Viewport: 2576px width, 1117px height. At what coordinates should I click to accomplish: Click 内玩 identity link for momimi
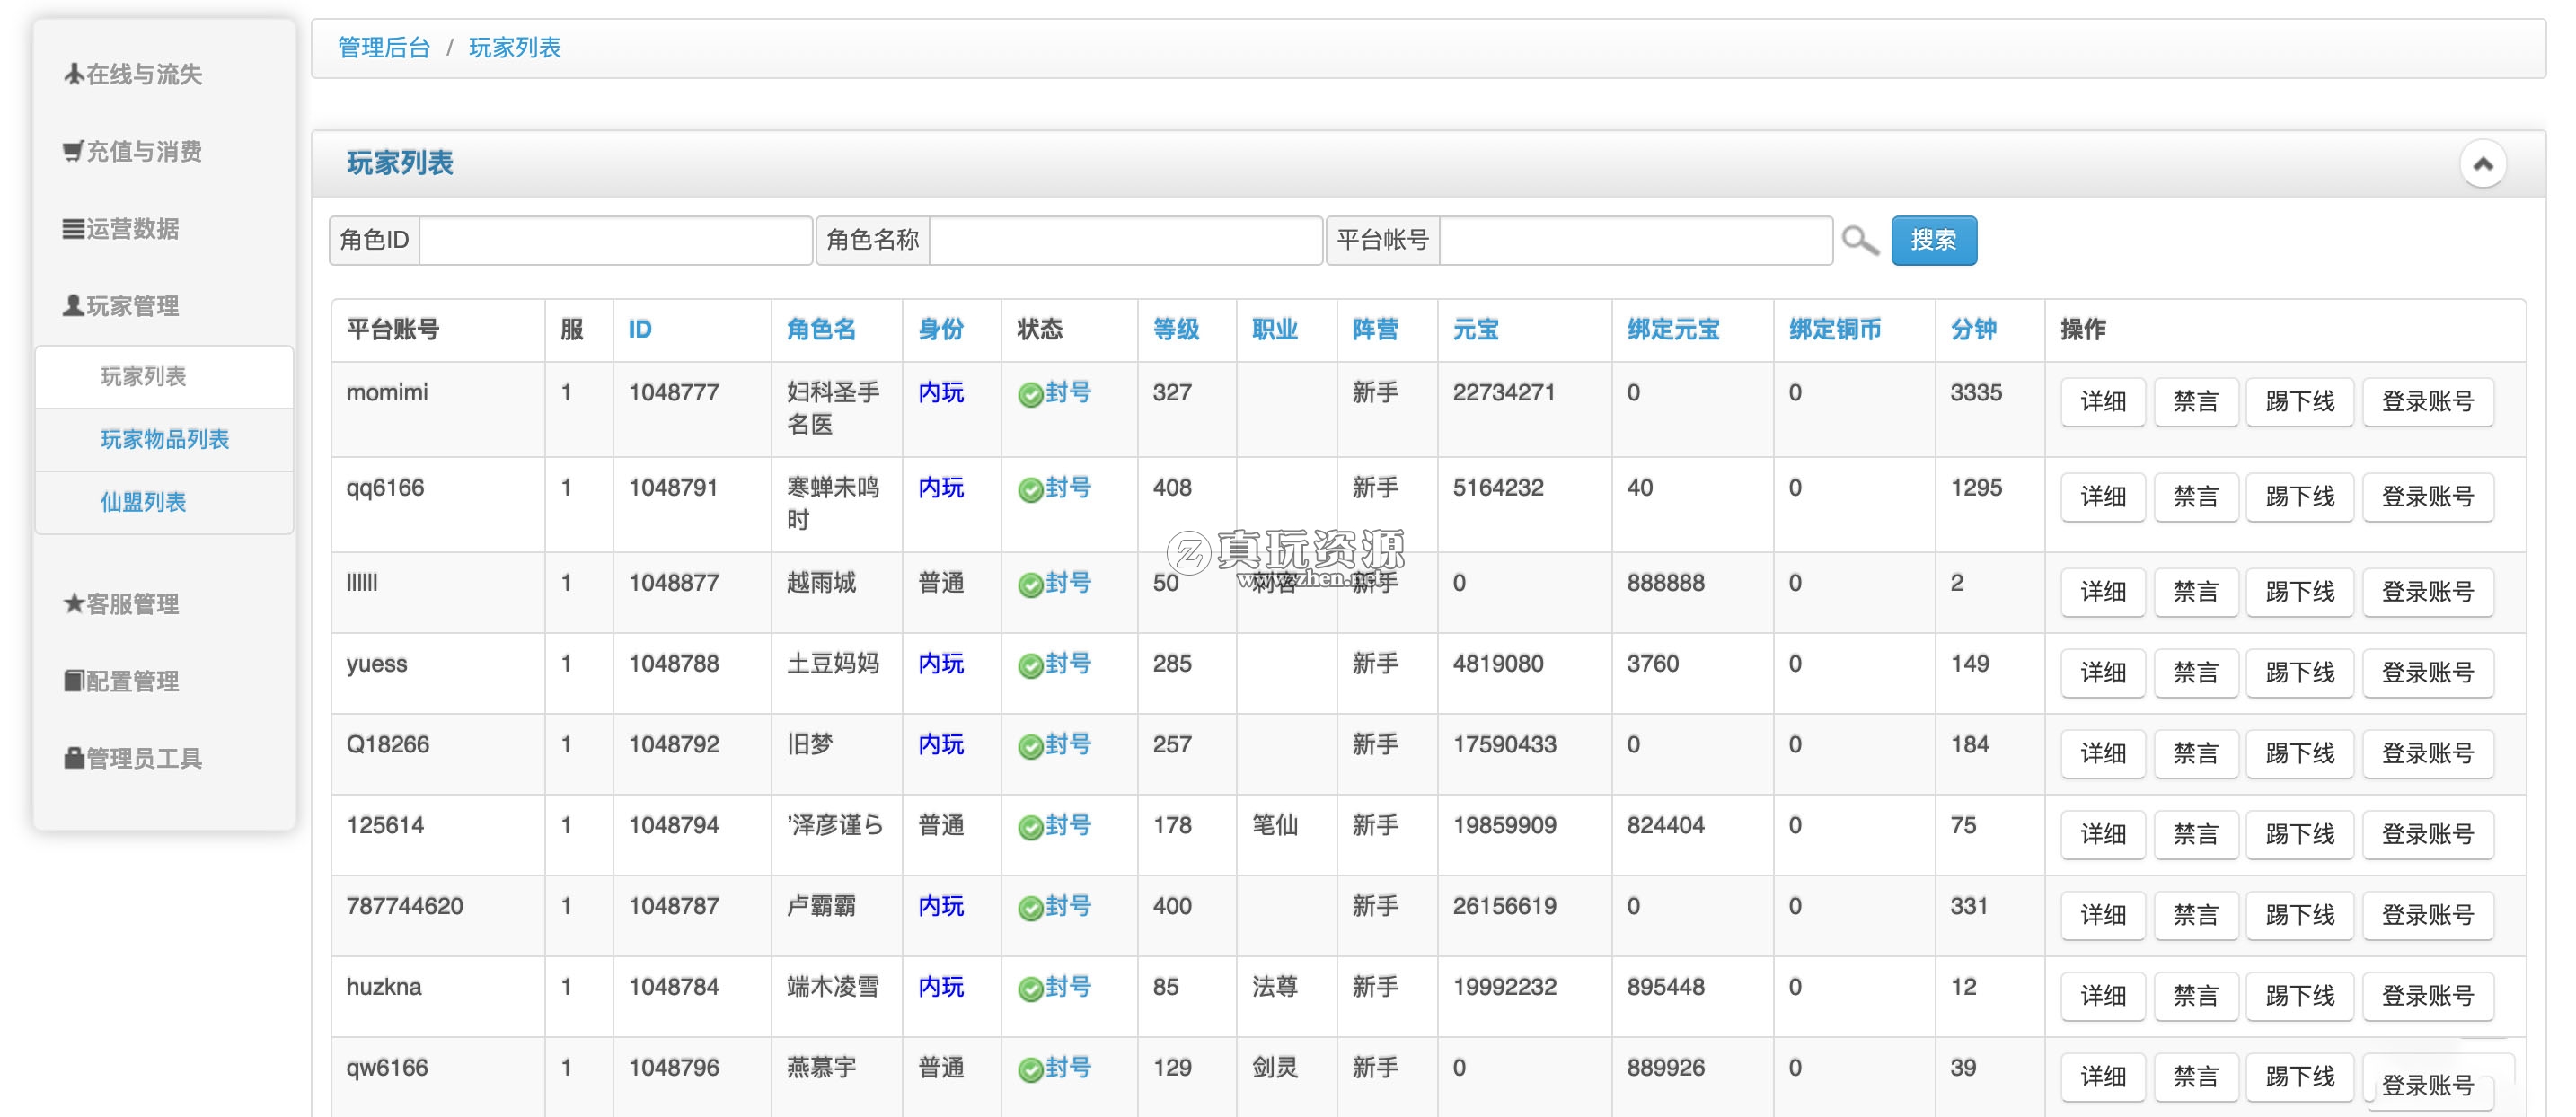[941, 392]
